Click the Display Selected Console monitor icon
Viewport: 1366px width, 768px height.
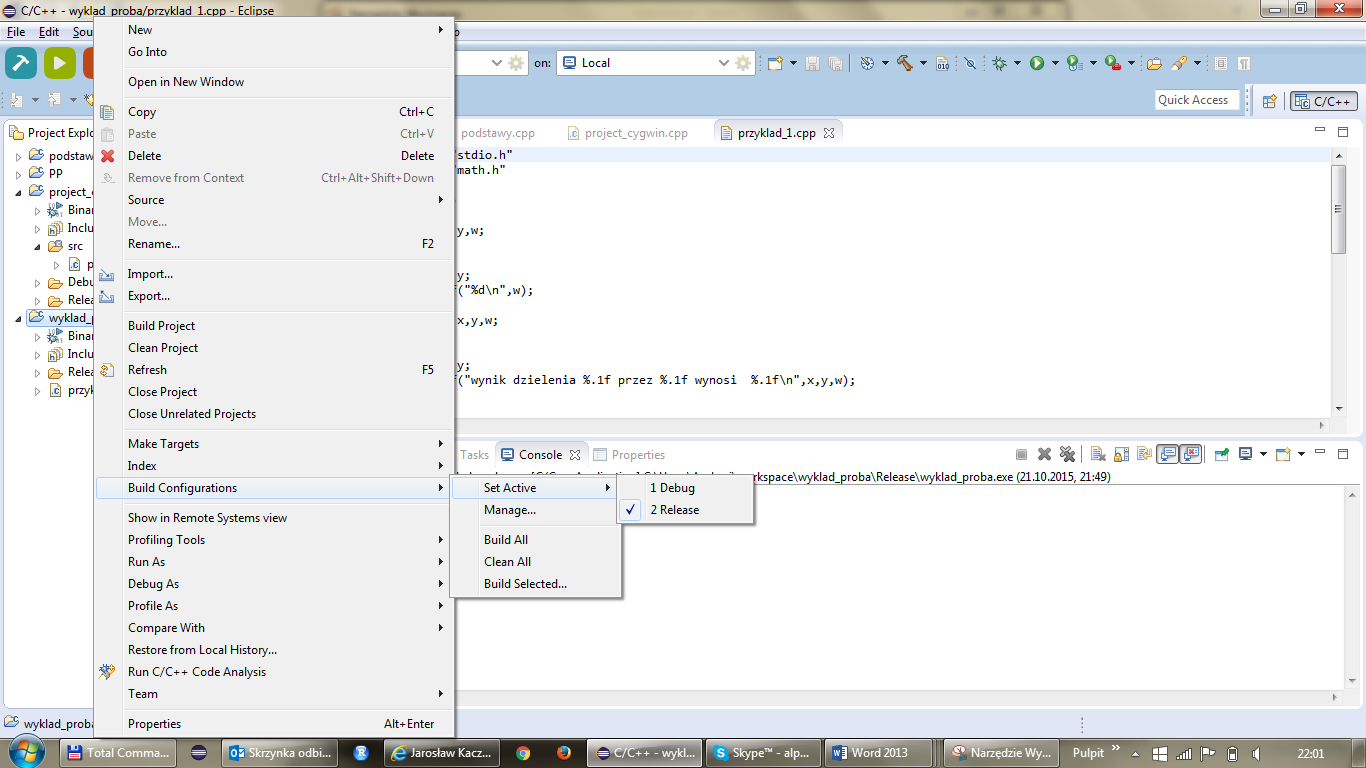point(1245,454)
